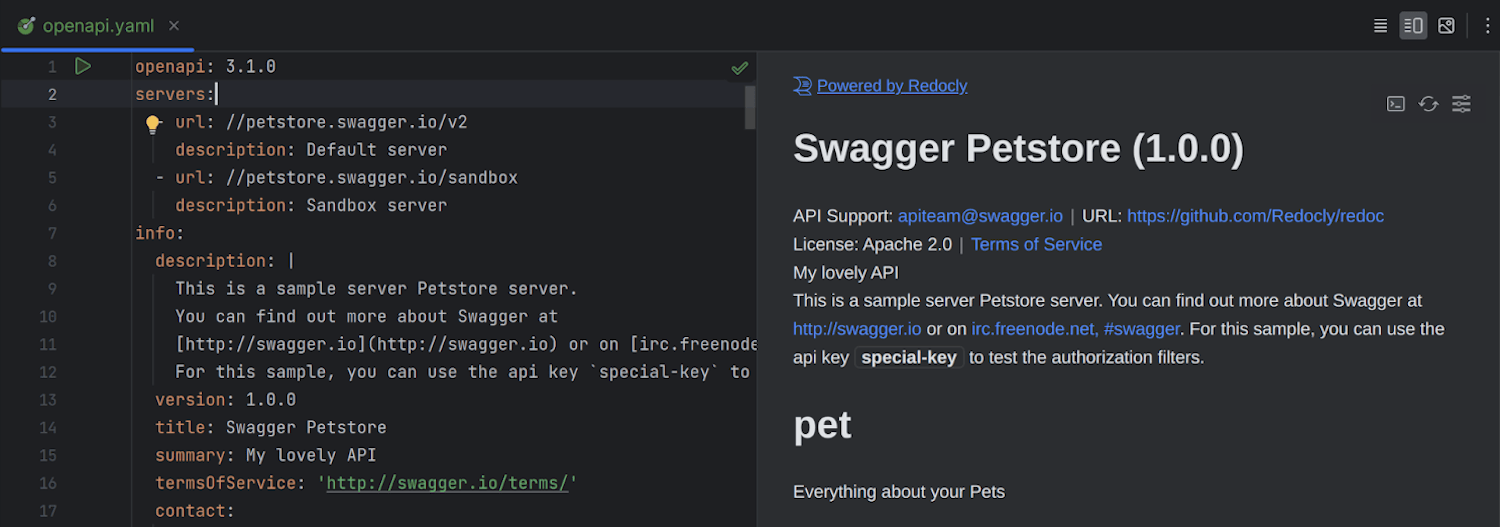Open the terminal icon in the preview toolbar
1500x527 pixels.
[x=1396, y=104]
